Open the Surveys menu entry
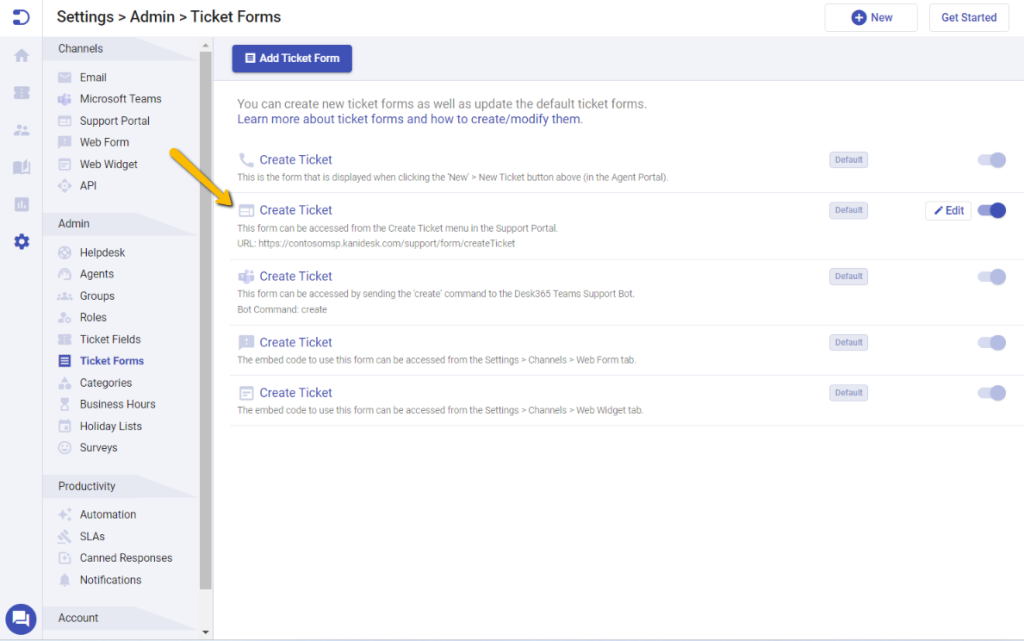 99,448
